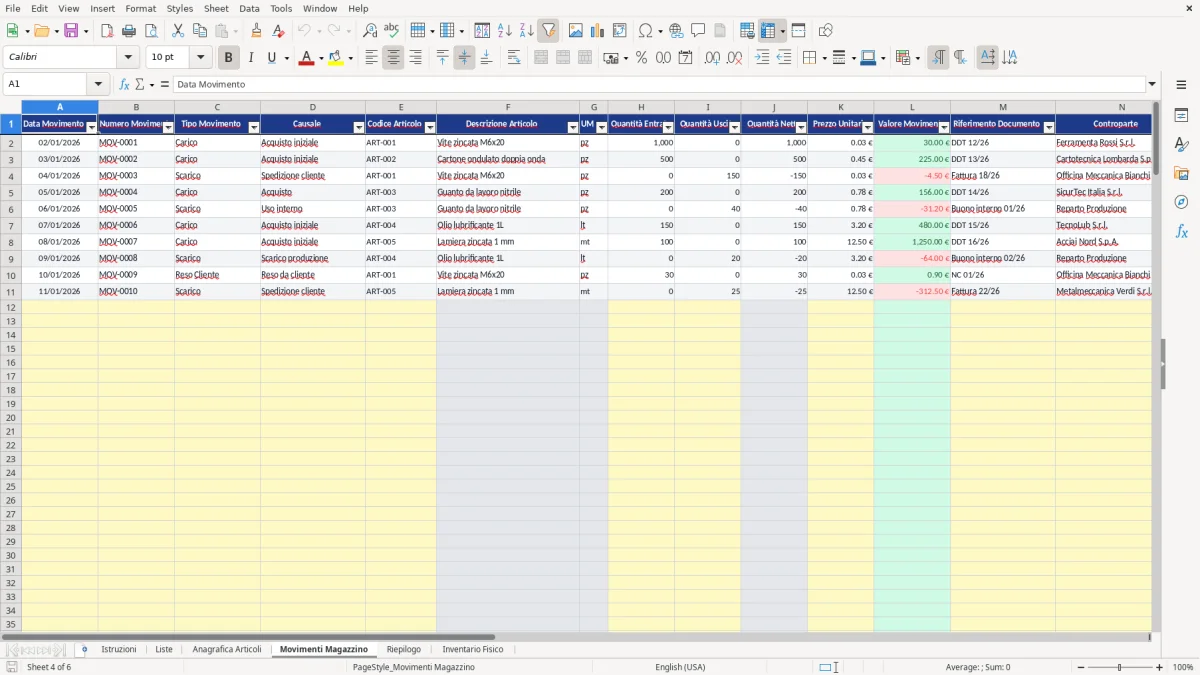Switch to Riepilogo sheet tab

pyautogui.click(x=404, y=649)
